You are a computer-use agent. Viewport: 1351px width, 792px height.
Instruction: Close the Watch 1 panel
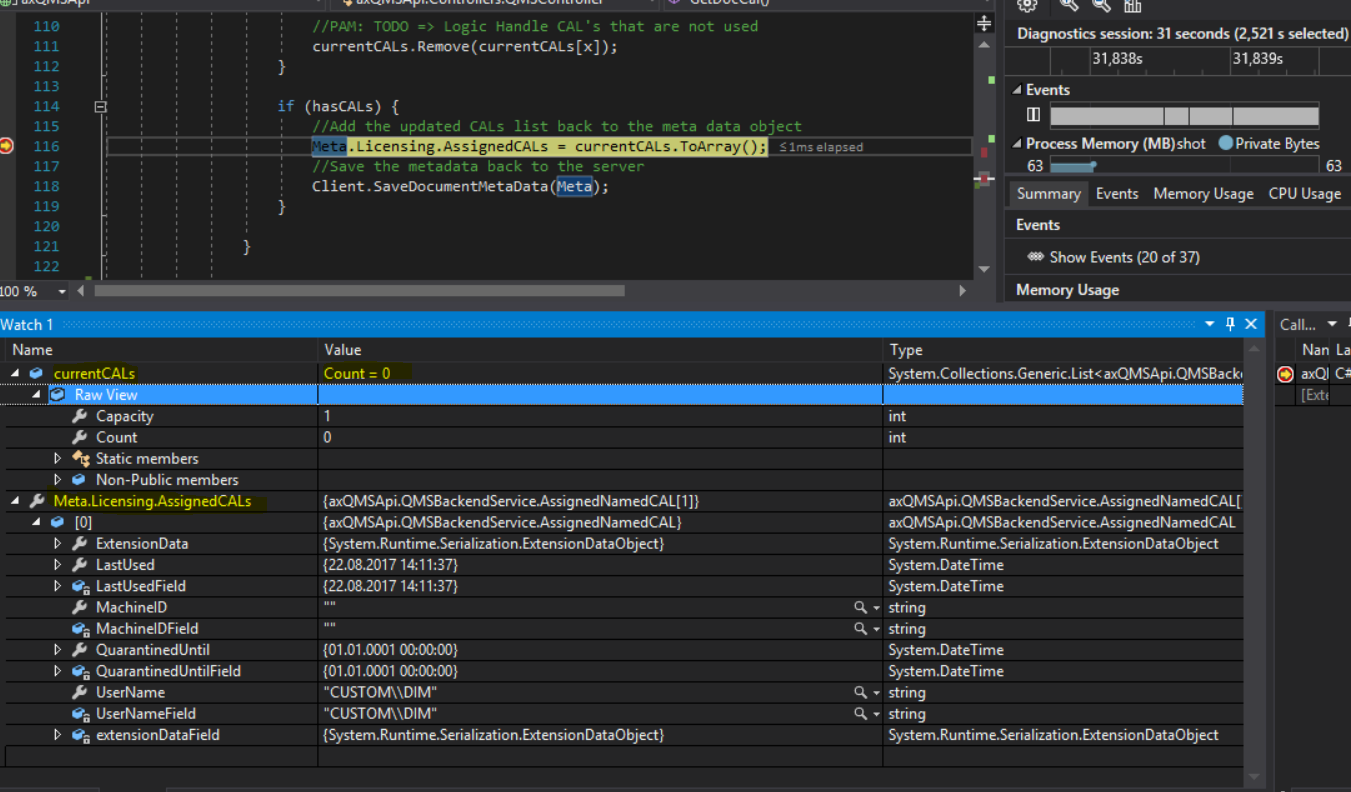[1250, 324]
